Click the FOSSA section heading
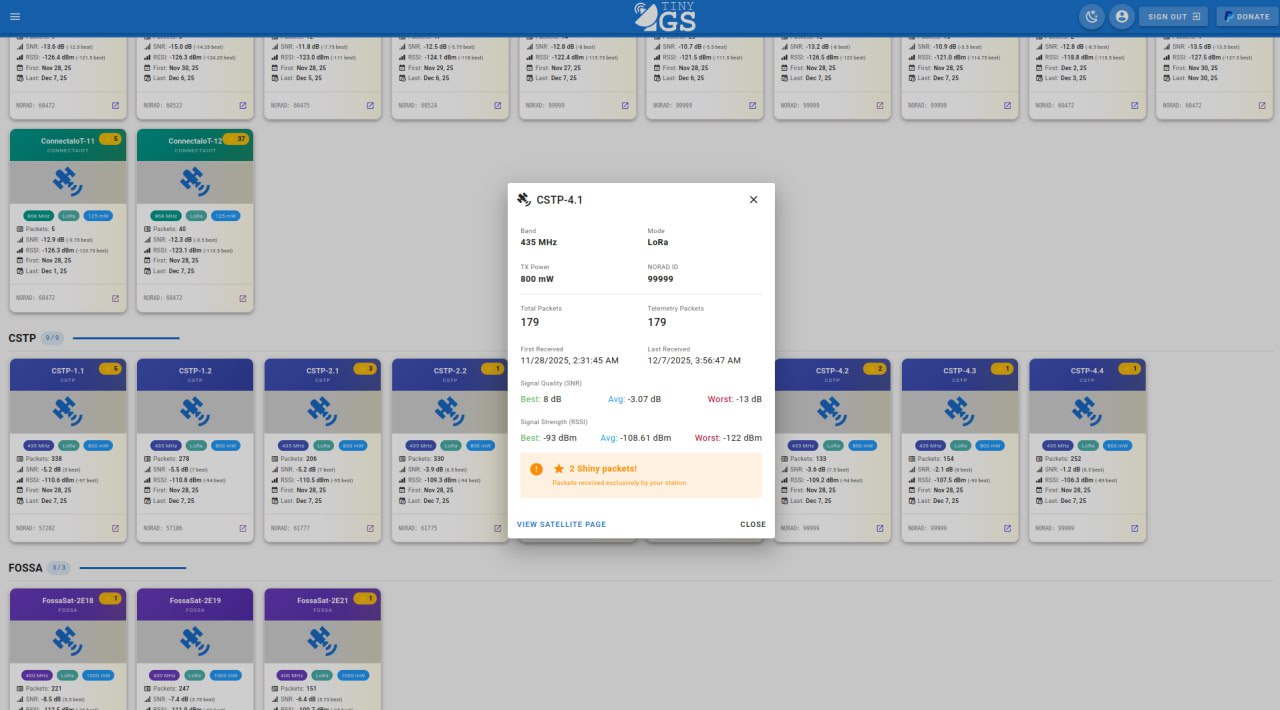Screen dimensions: 1280x710 (x=25, y=568)
